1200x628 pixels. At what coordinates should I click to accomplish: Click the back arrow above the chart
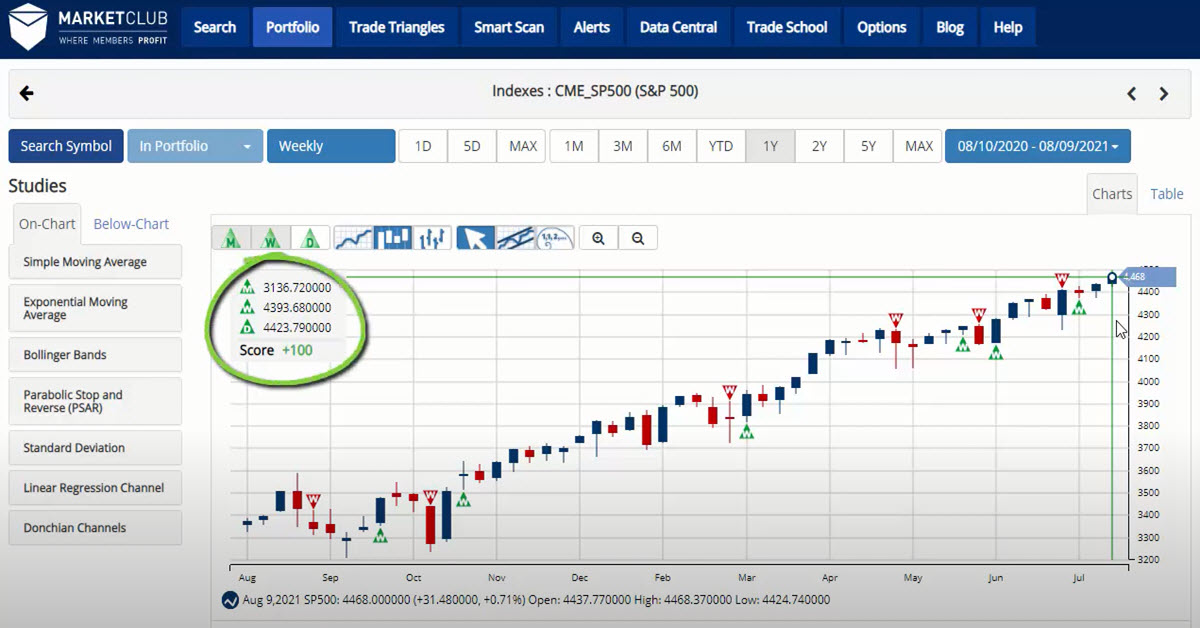click(26, 93)
